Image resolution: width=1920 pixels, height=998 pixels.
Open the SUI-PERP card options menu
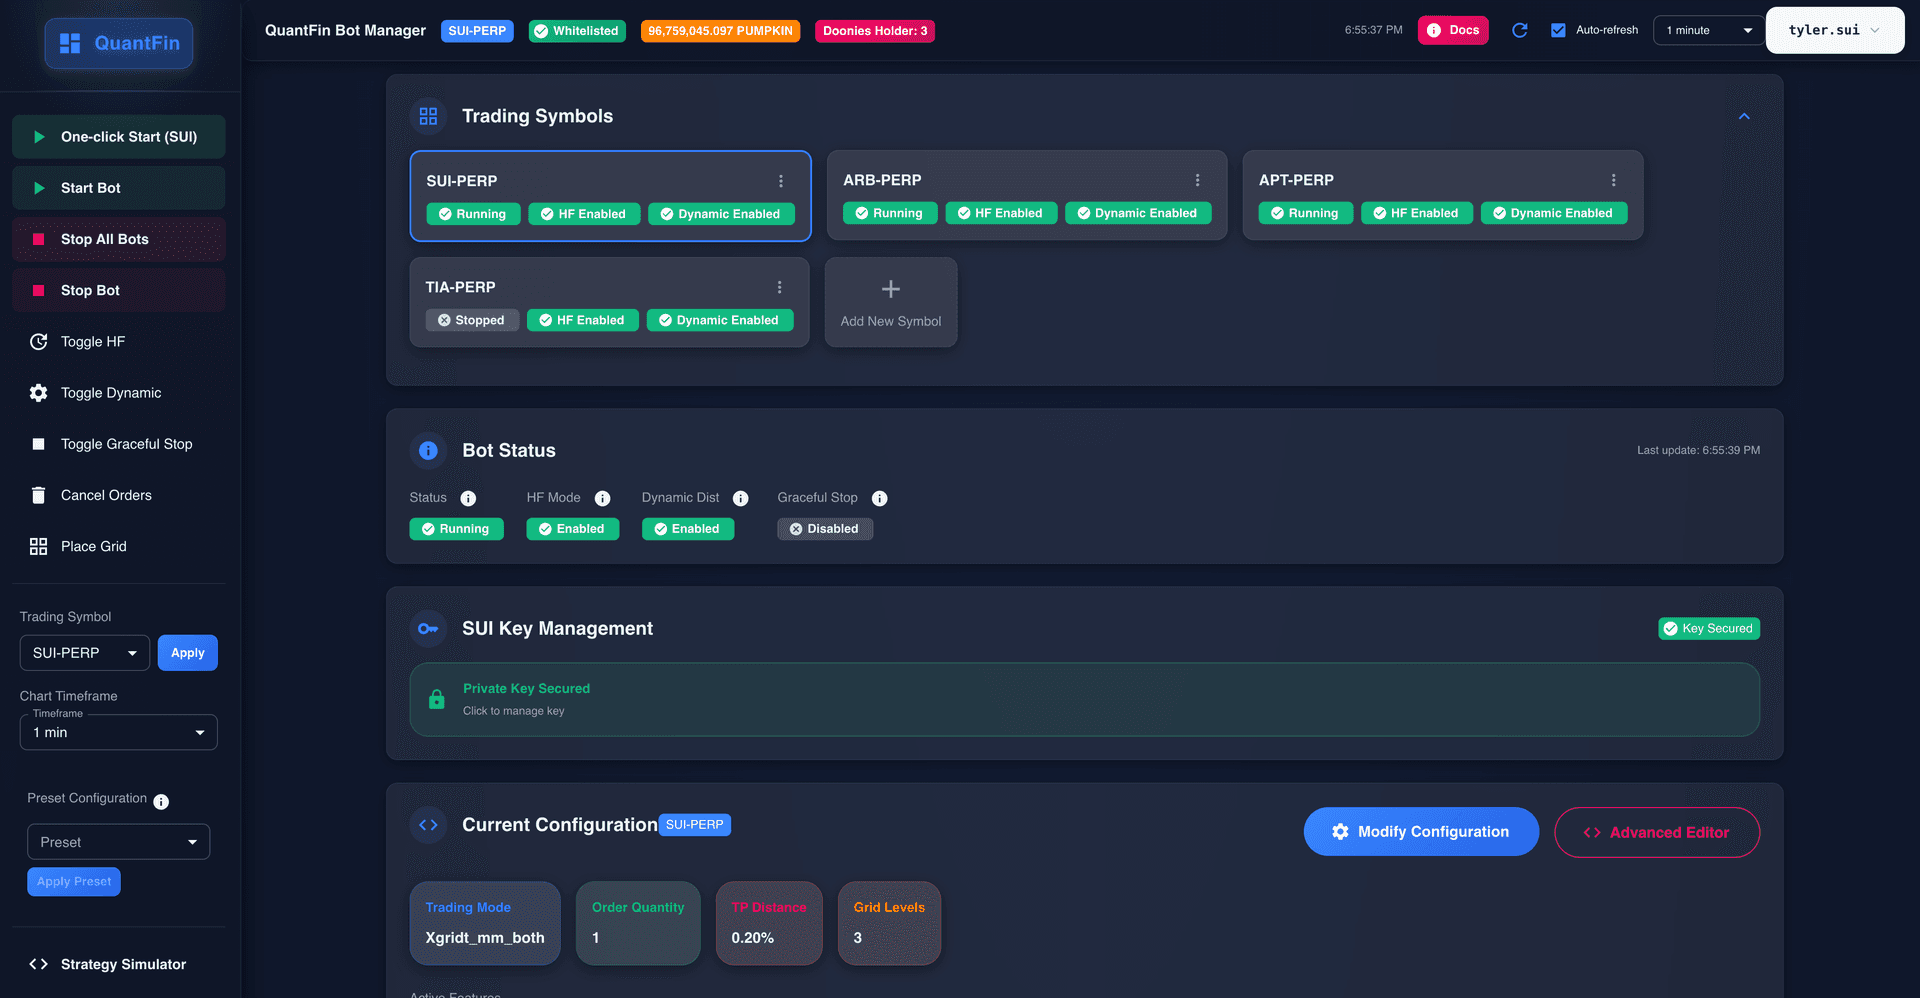pyautogui.click(x=781, y=181)
